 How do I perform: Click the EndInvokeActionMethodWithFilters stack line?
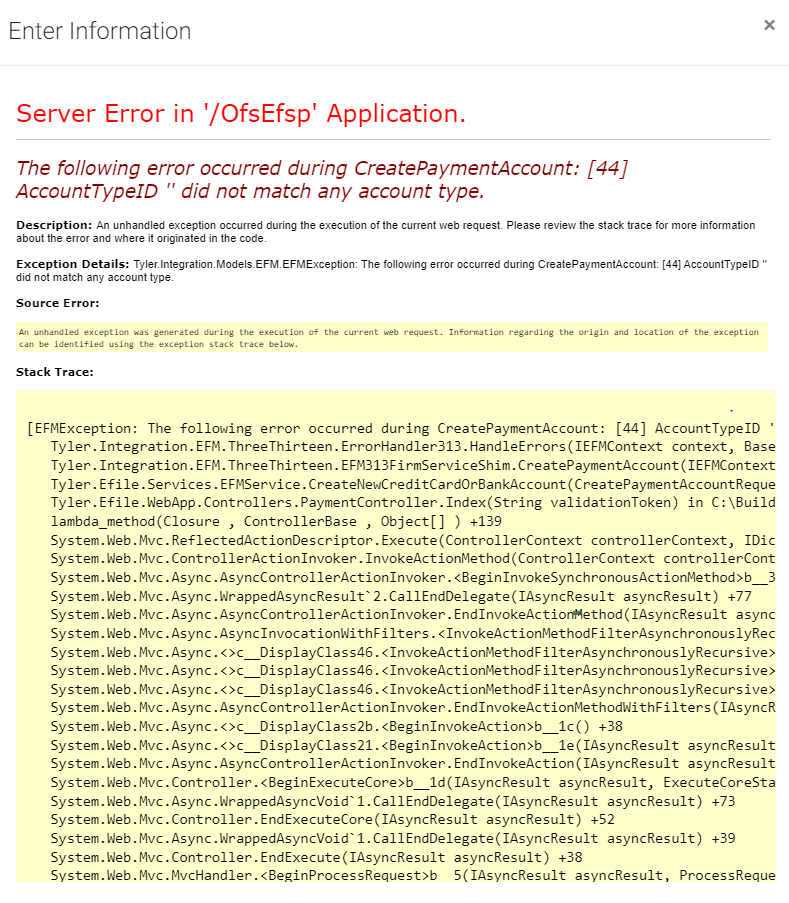(413, 707)
